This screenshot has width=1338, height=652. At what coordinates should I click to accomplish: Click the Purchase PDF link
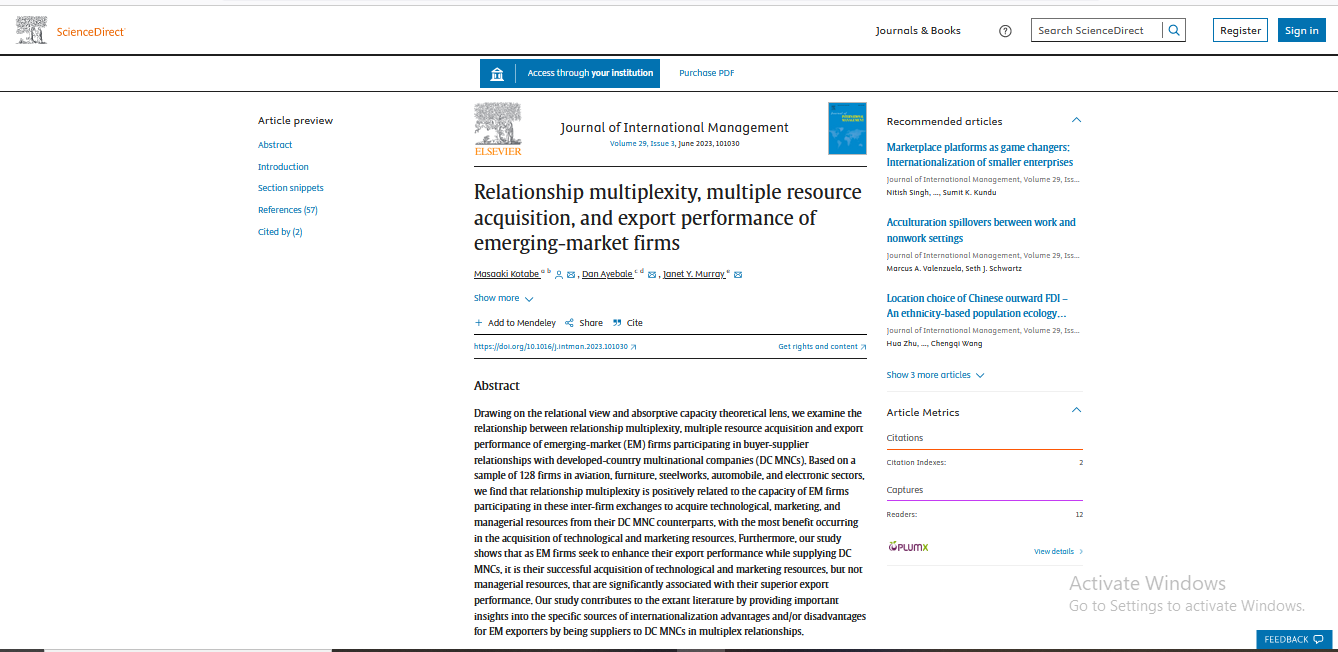706,73
